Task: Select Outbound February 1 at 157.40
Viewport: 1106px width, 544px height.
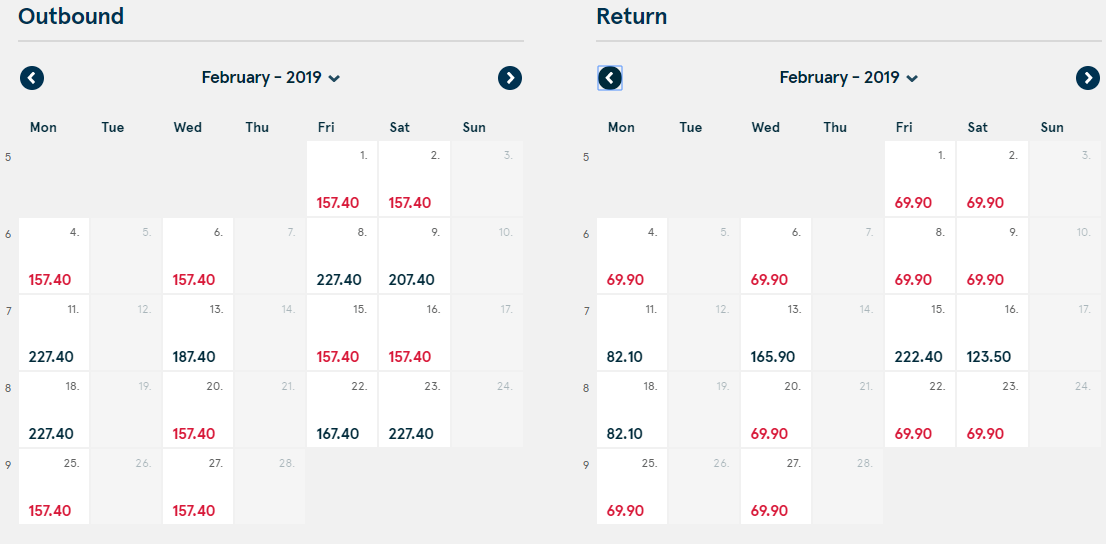Action: pos(342,179)
